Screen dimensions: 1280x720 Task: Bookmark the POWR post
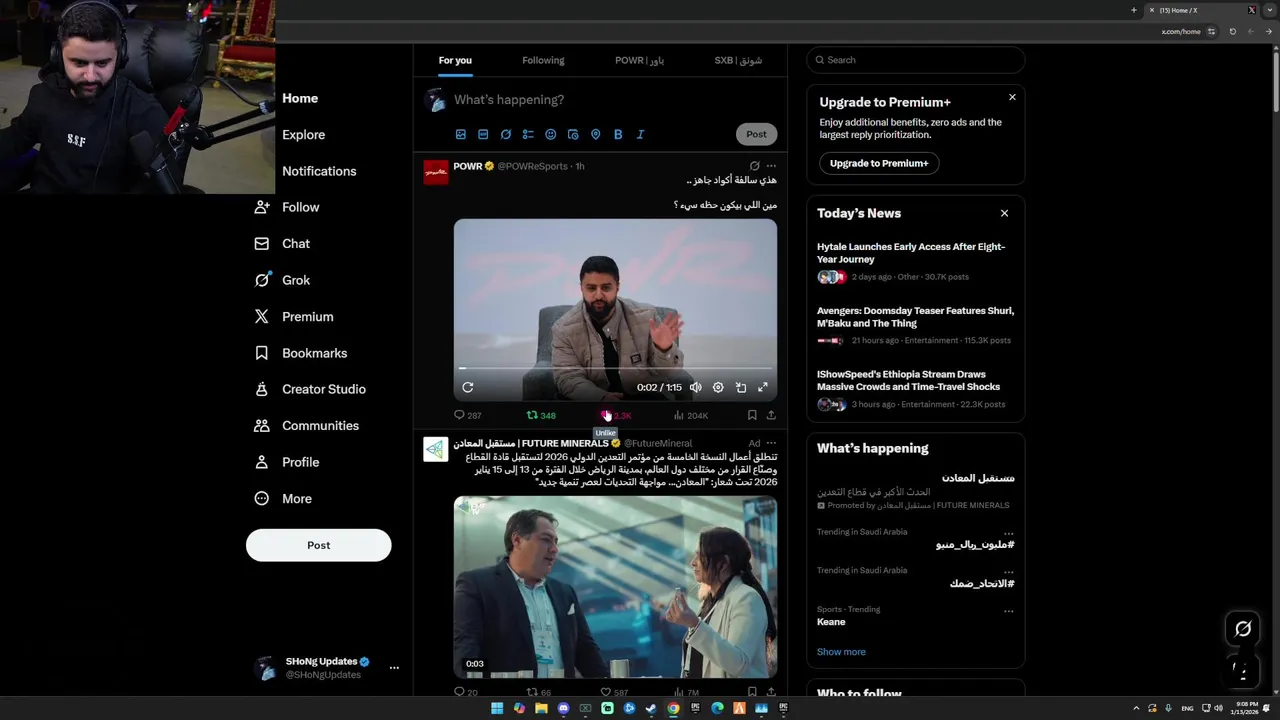tap(752, 415)
